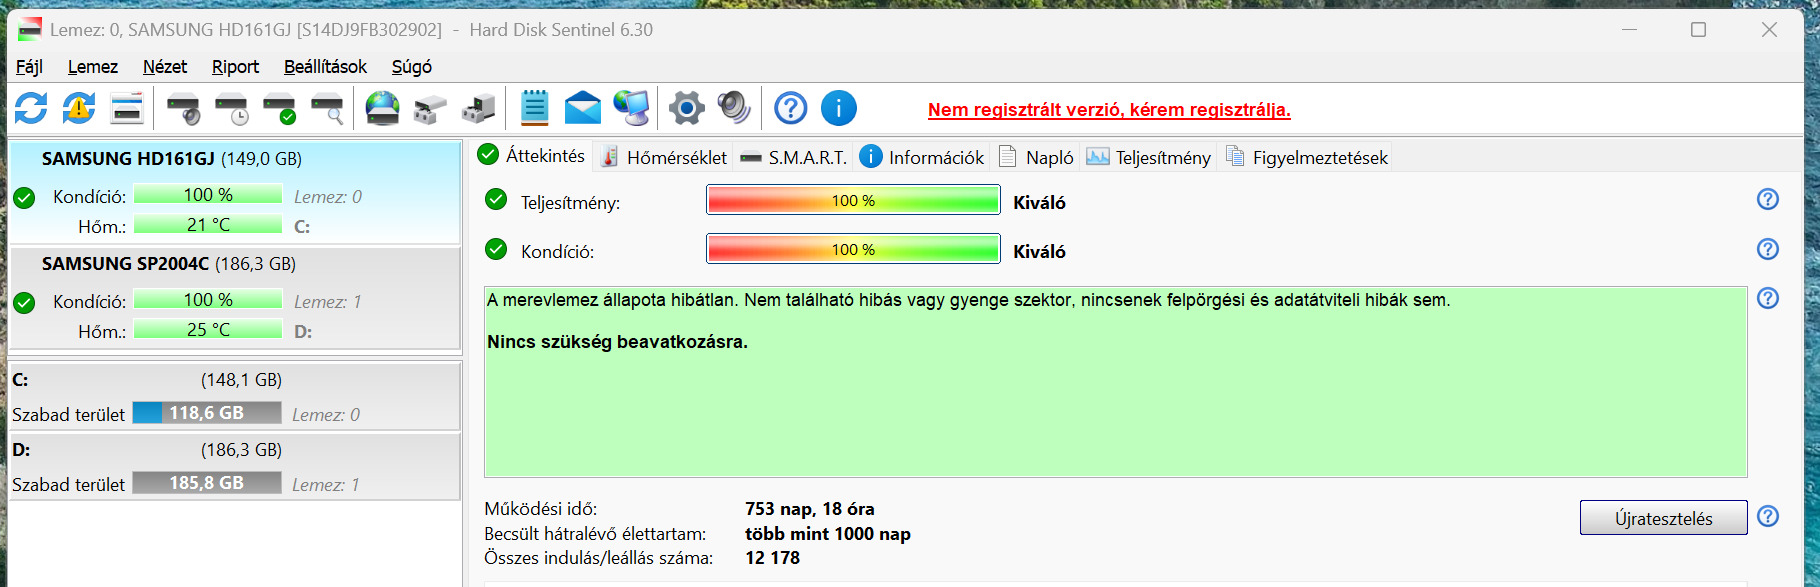Click help icon next to Újratesztelés button
This screenshot has width=1820, height=587.
coord(1768,516)
